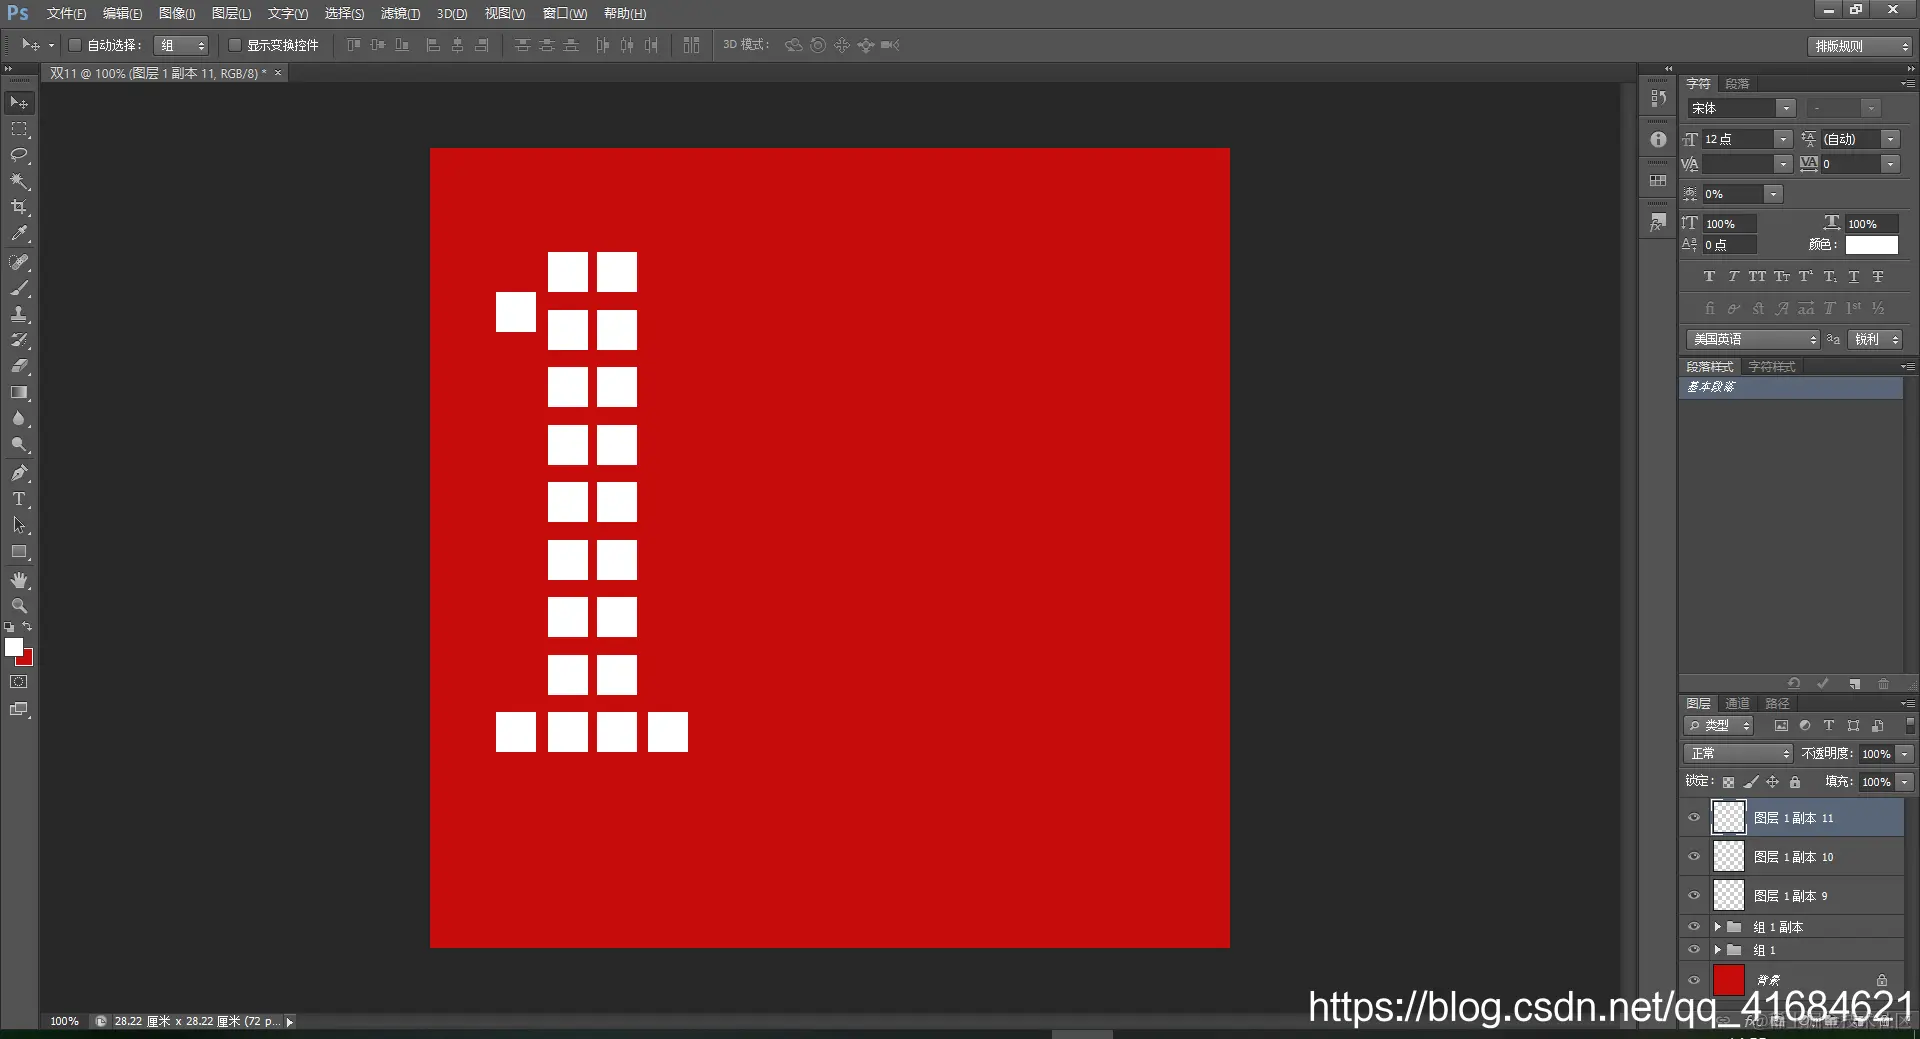The image size is (1920, 1039).
Task: Select the Pen tool
Action: [x=19, y=473]
